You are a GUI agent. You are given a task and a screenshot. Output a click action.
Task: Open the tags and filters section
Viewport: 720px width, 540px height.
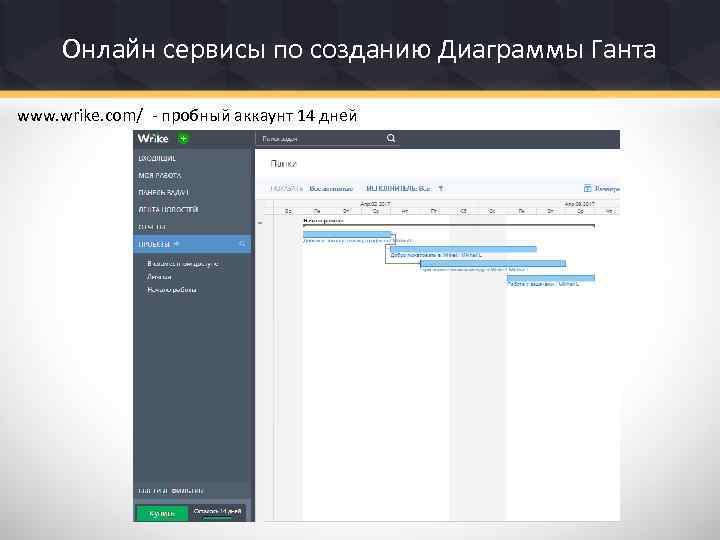tap(170, 491)
